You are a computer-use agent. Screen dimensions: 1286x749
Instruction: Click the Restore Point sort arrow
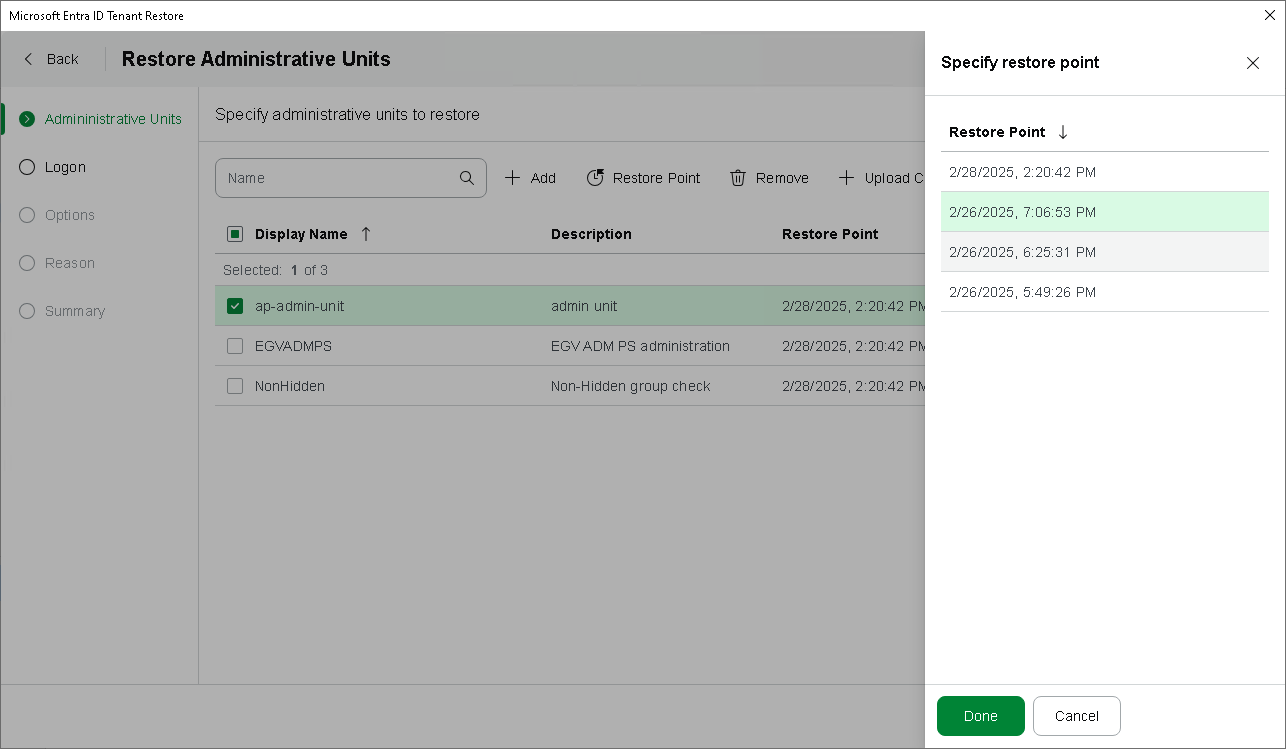click(1063, 132)
